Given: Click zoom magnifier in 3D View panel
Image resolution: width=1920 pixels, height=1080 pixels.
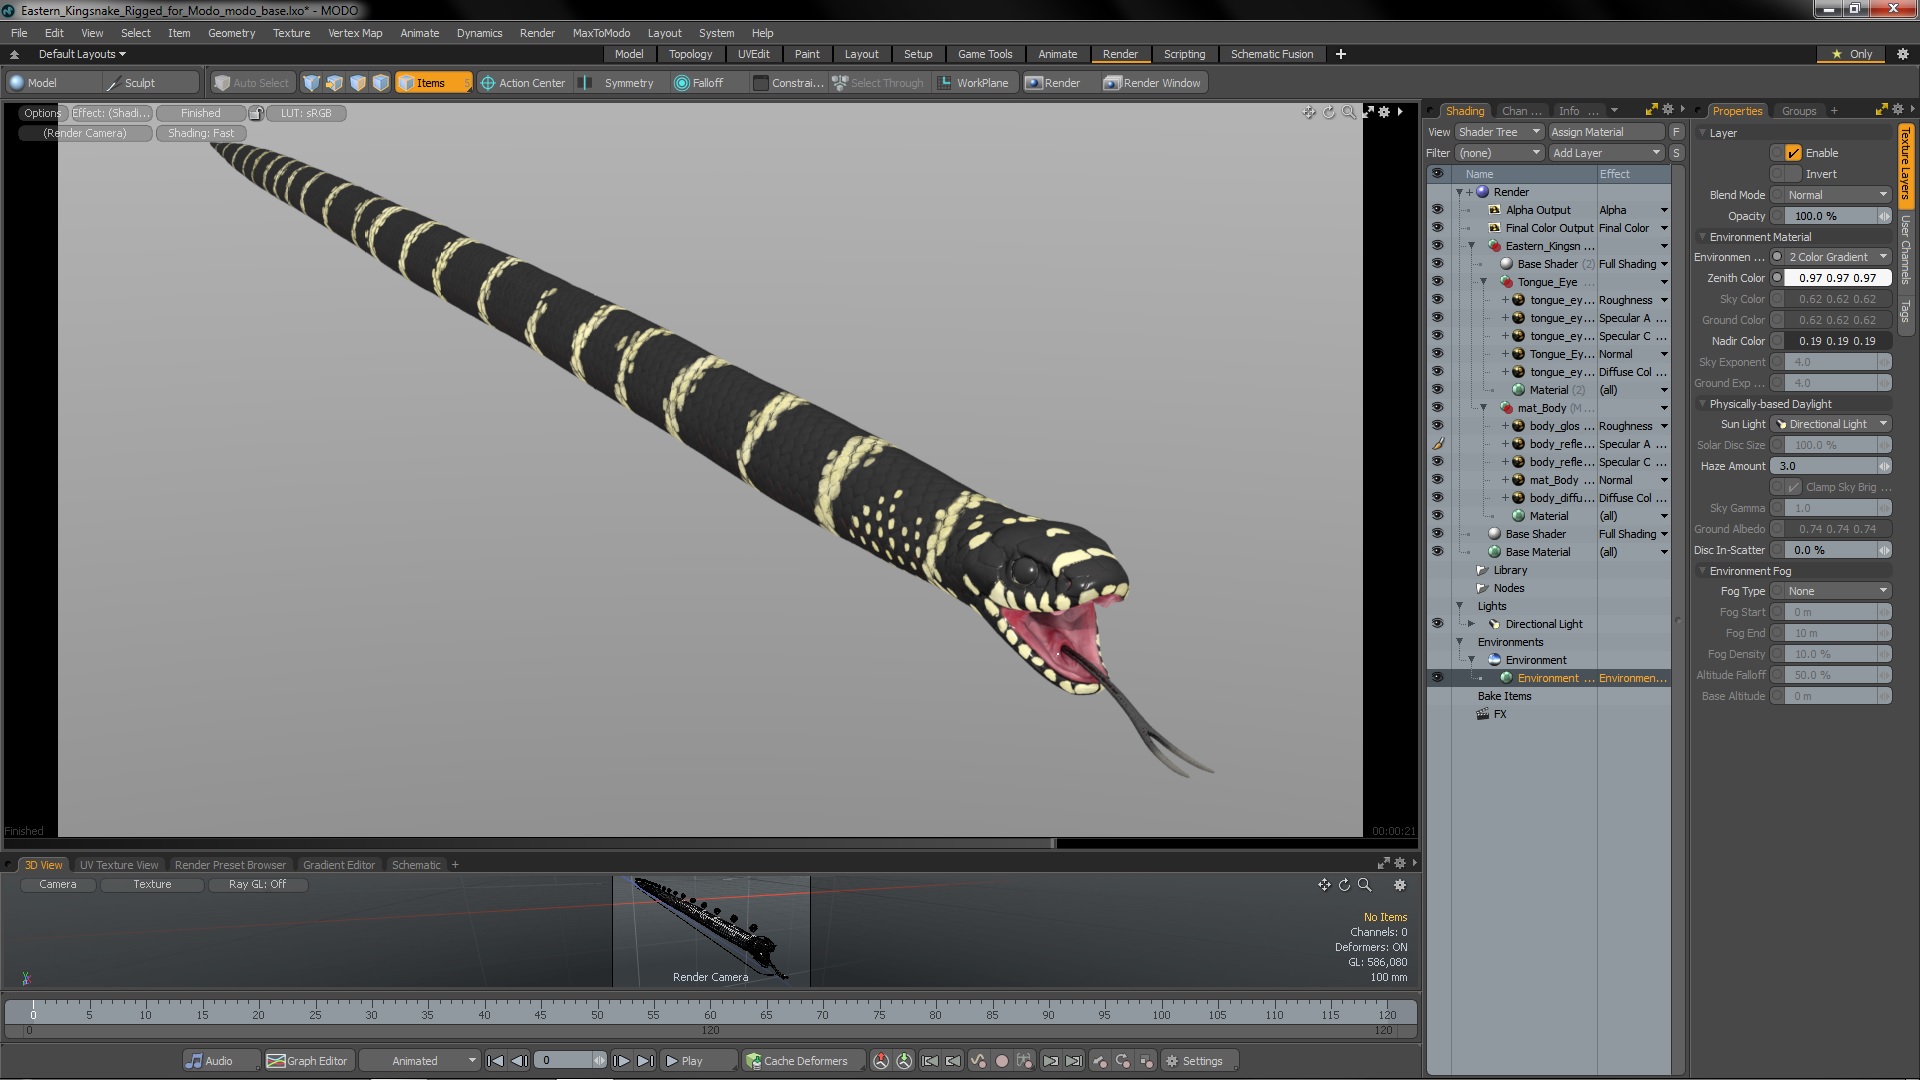Looking at the screenshot, I should pos(1364,885).
